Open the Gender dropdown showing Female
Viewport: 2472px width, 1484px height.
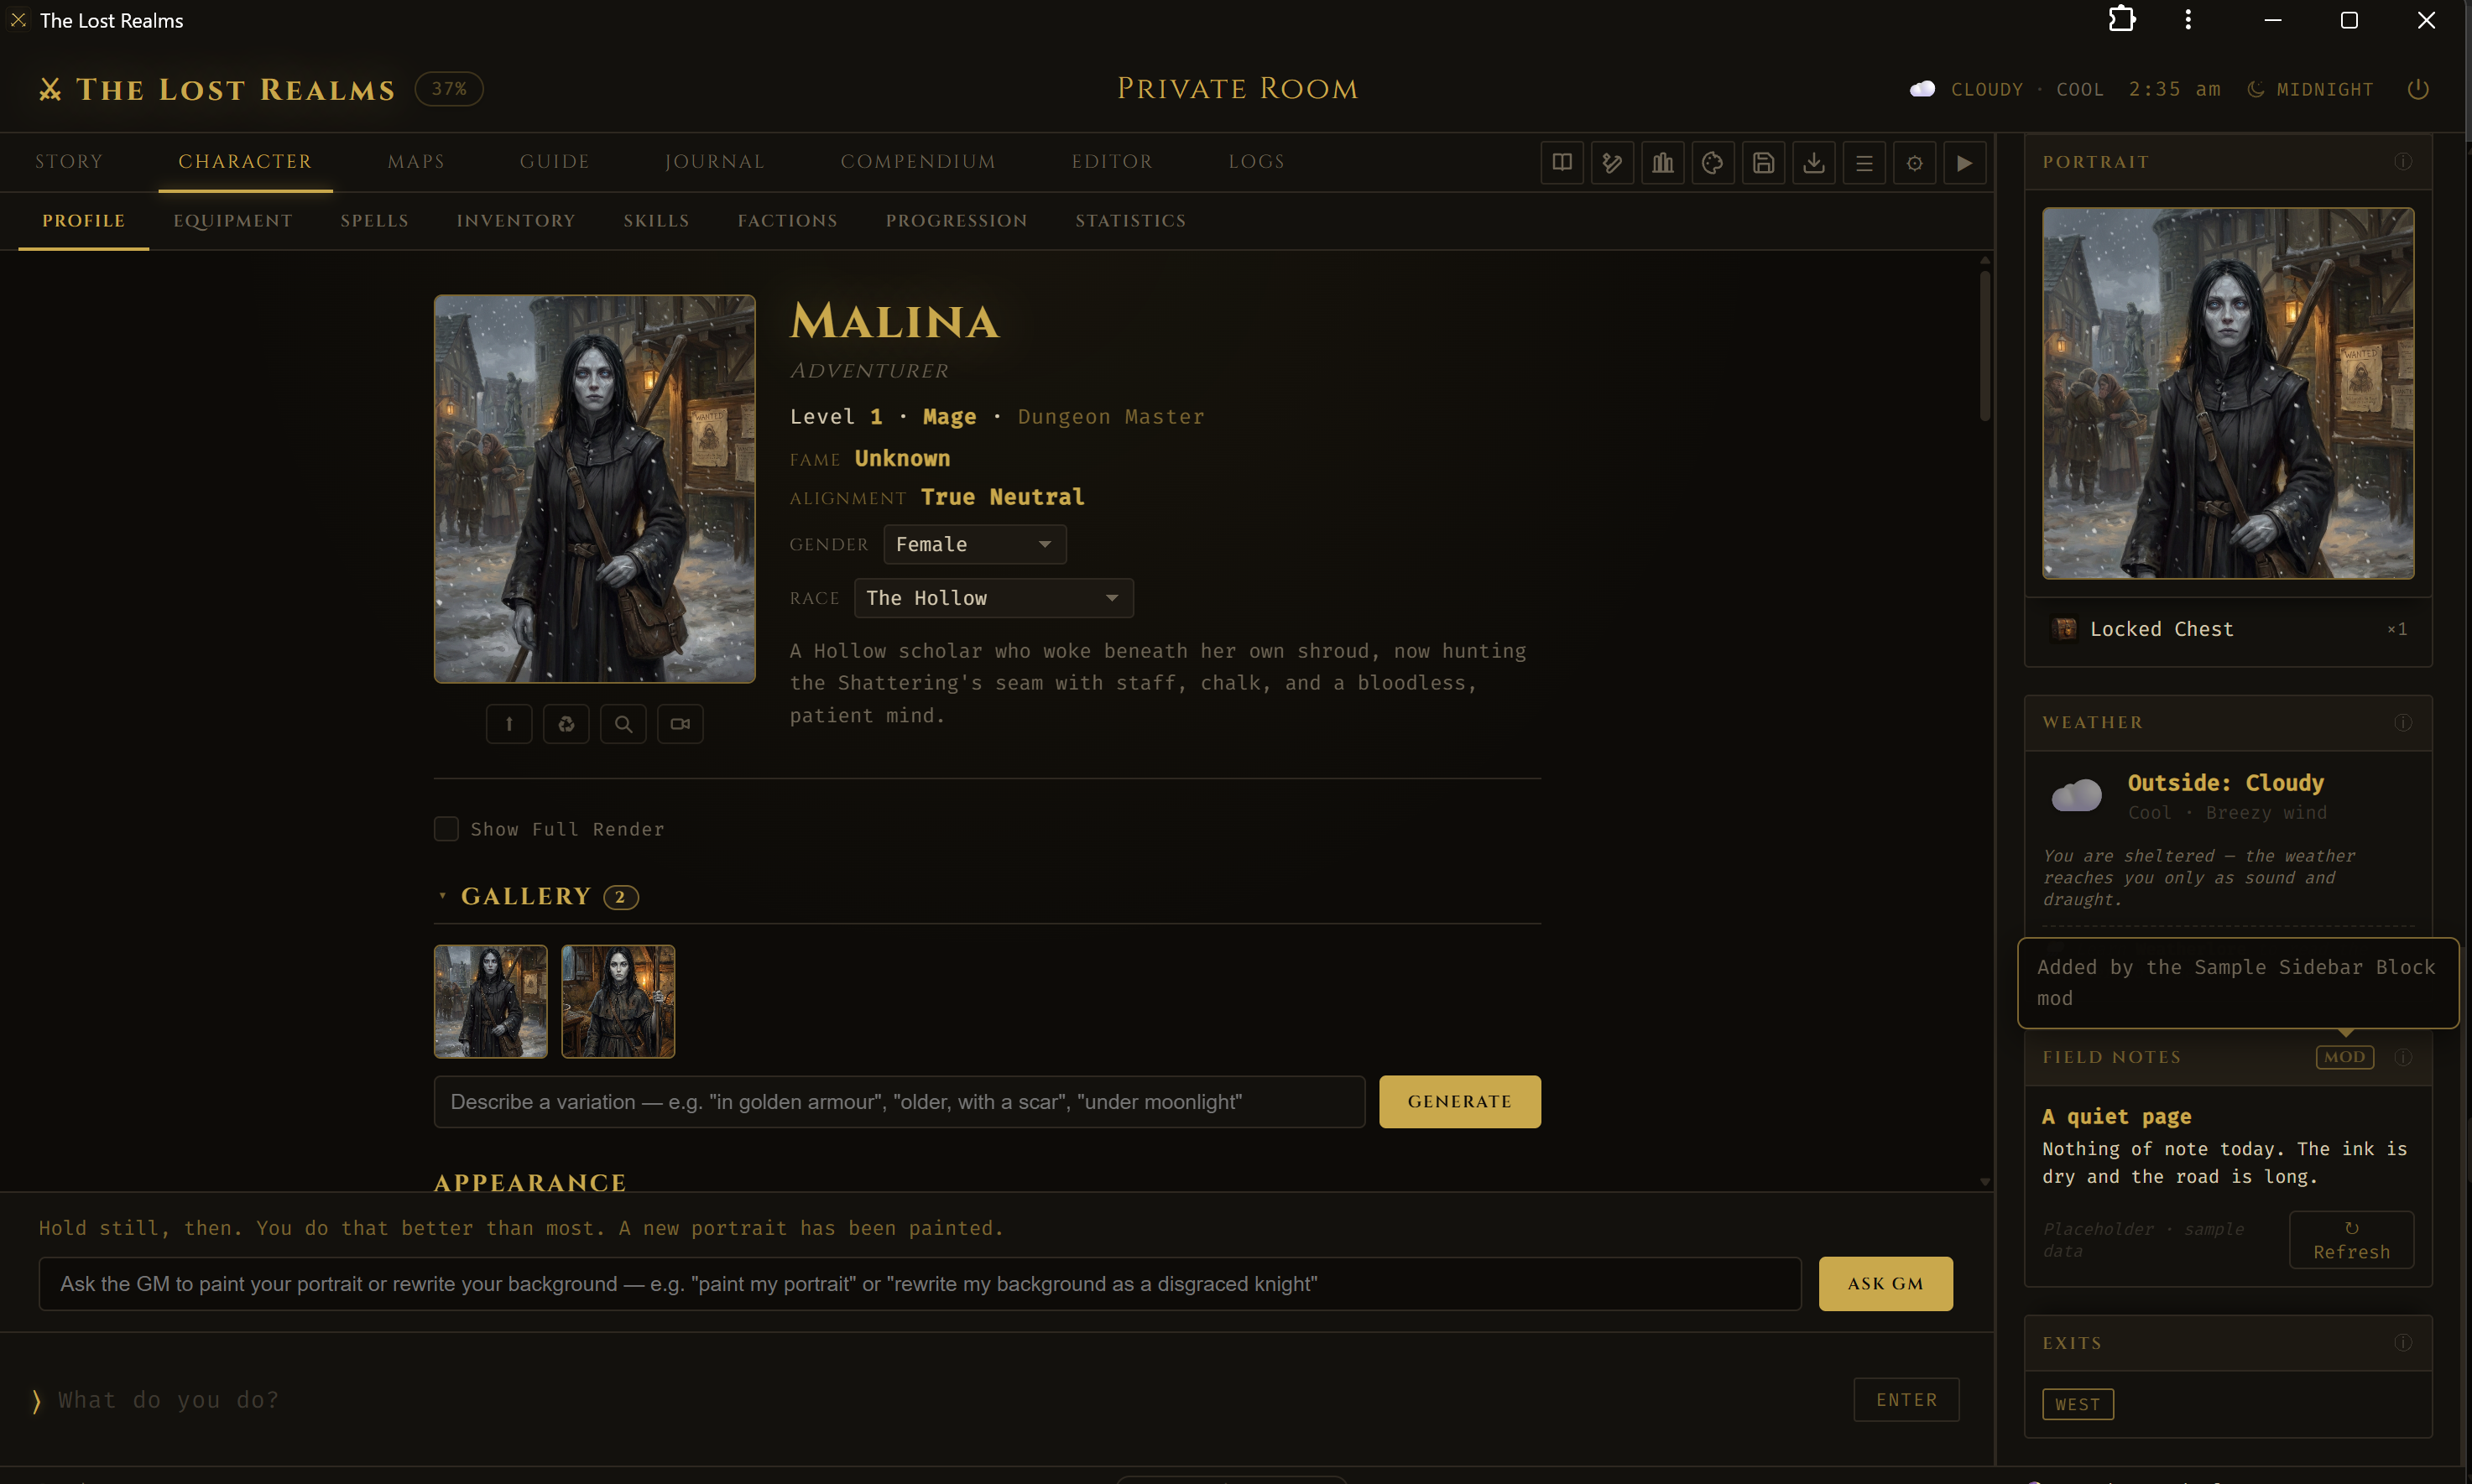(975, 545)
